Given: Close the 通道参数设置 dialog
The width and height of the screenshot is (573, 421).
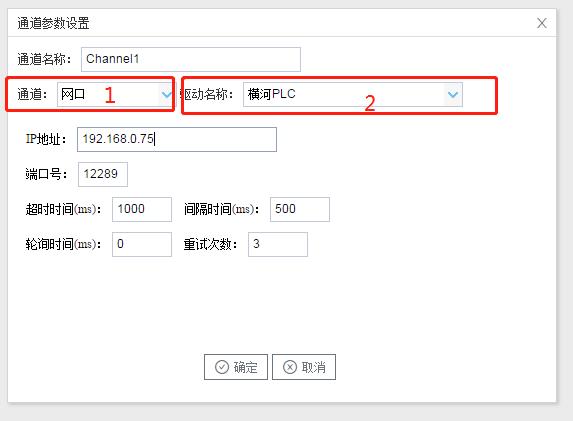Looking at the screenshot, I should click(x=542, y=23).
